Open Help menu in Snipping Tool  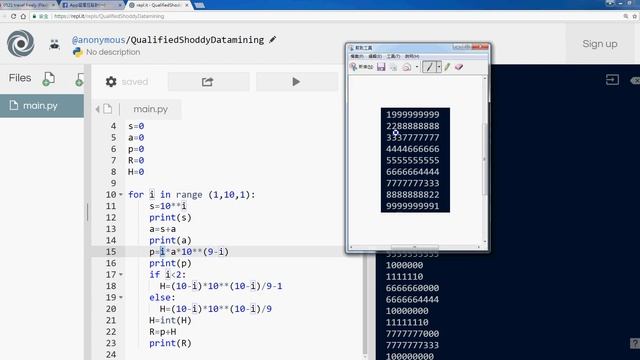coord(411,56)
